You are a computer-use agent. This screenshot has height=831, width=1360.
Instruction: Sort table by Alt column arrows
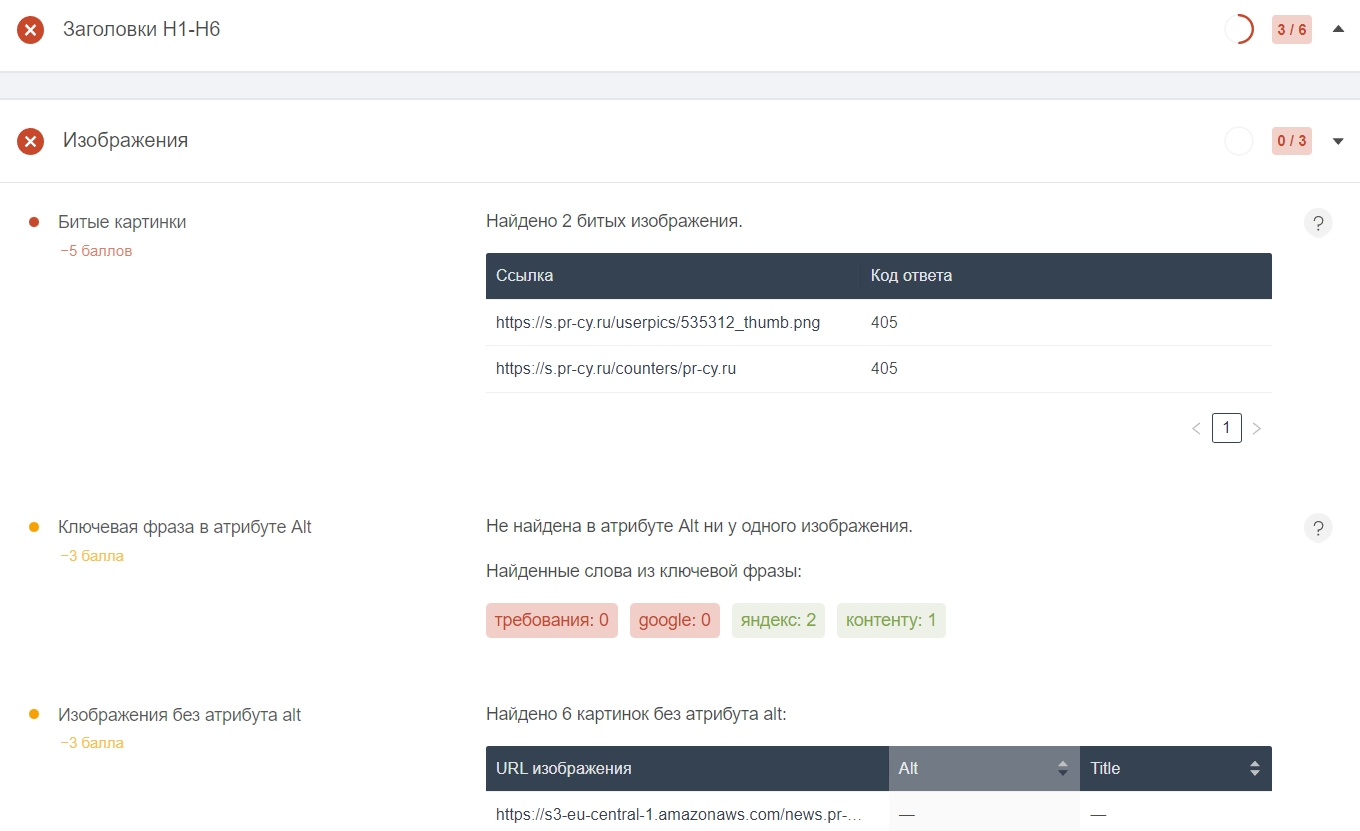click(1062, 769)
